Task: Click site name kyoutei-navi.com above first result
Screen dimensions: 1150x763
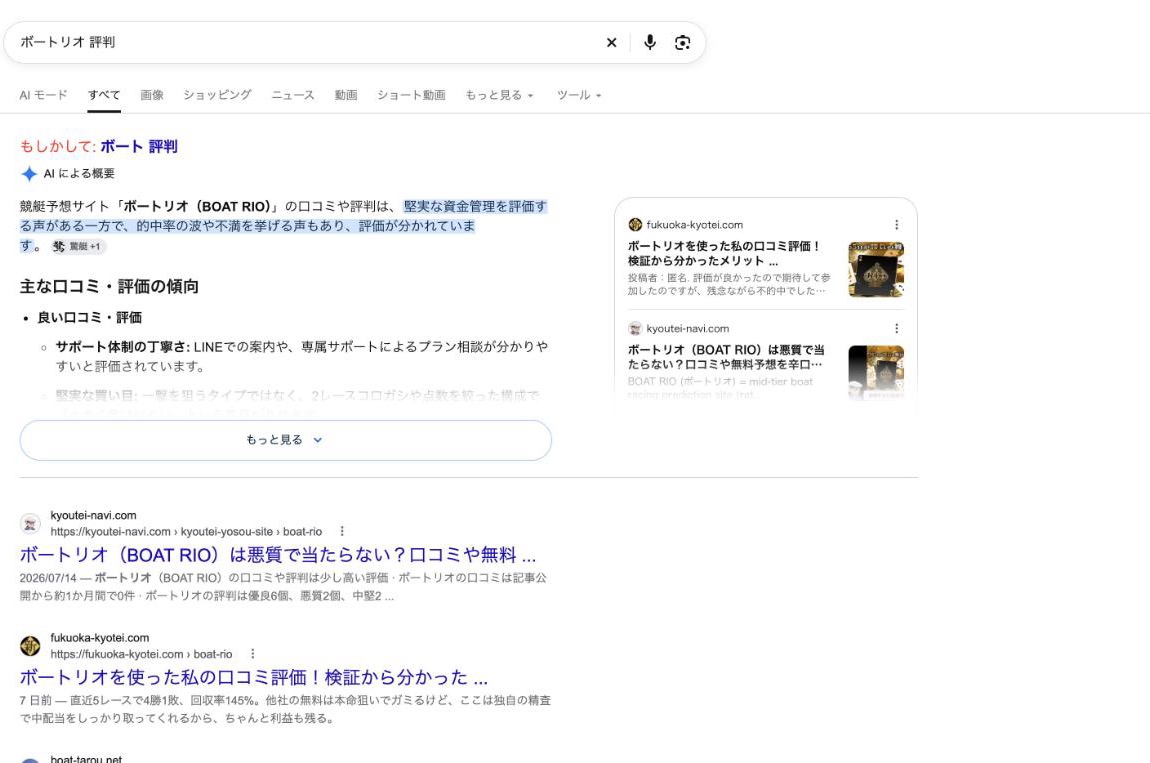Action: point(93,515)
